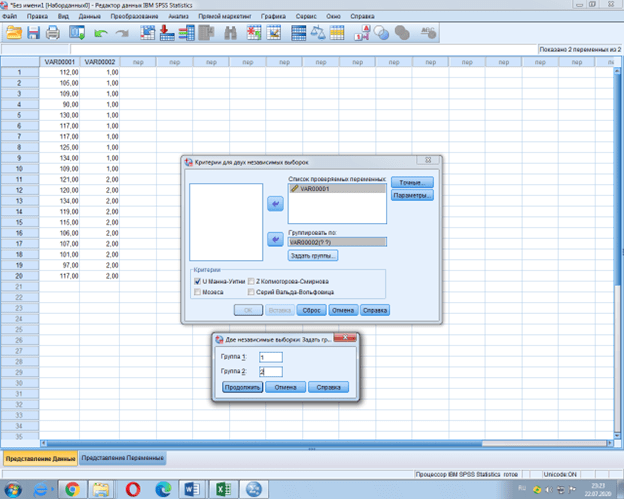Click Продолжить in groups dialog
This screenshot has height=499, width=624.
point(242,387)
